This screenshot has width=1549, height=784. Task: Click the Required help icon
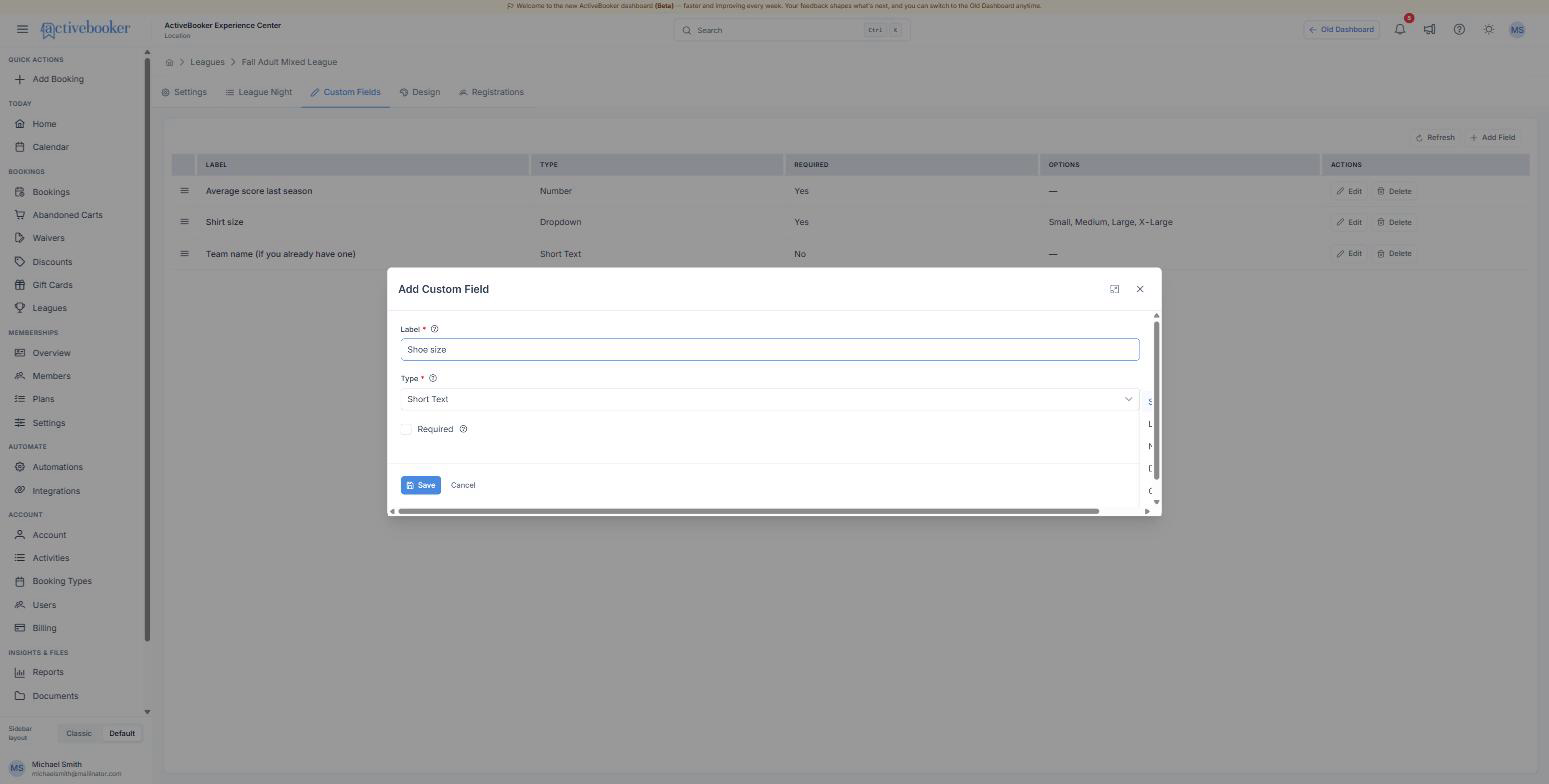click(463, 429)
